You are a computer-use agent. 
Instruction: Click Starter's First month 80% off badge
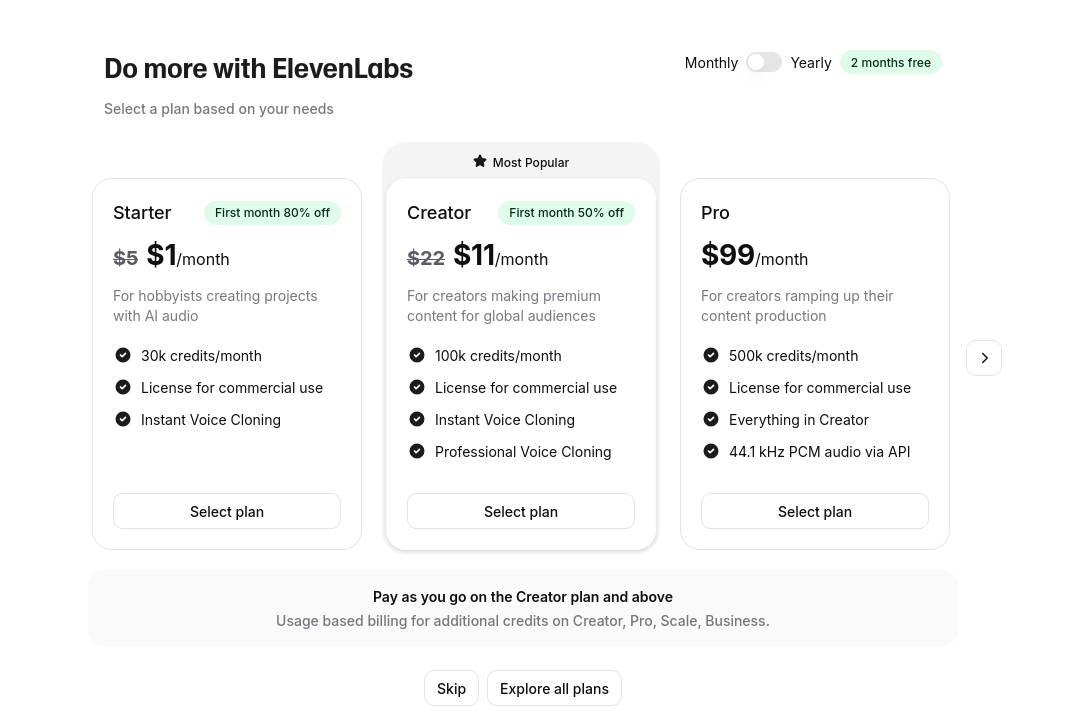click(x=272, y=213)
